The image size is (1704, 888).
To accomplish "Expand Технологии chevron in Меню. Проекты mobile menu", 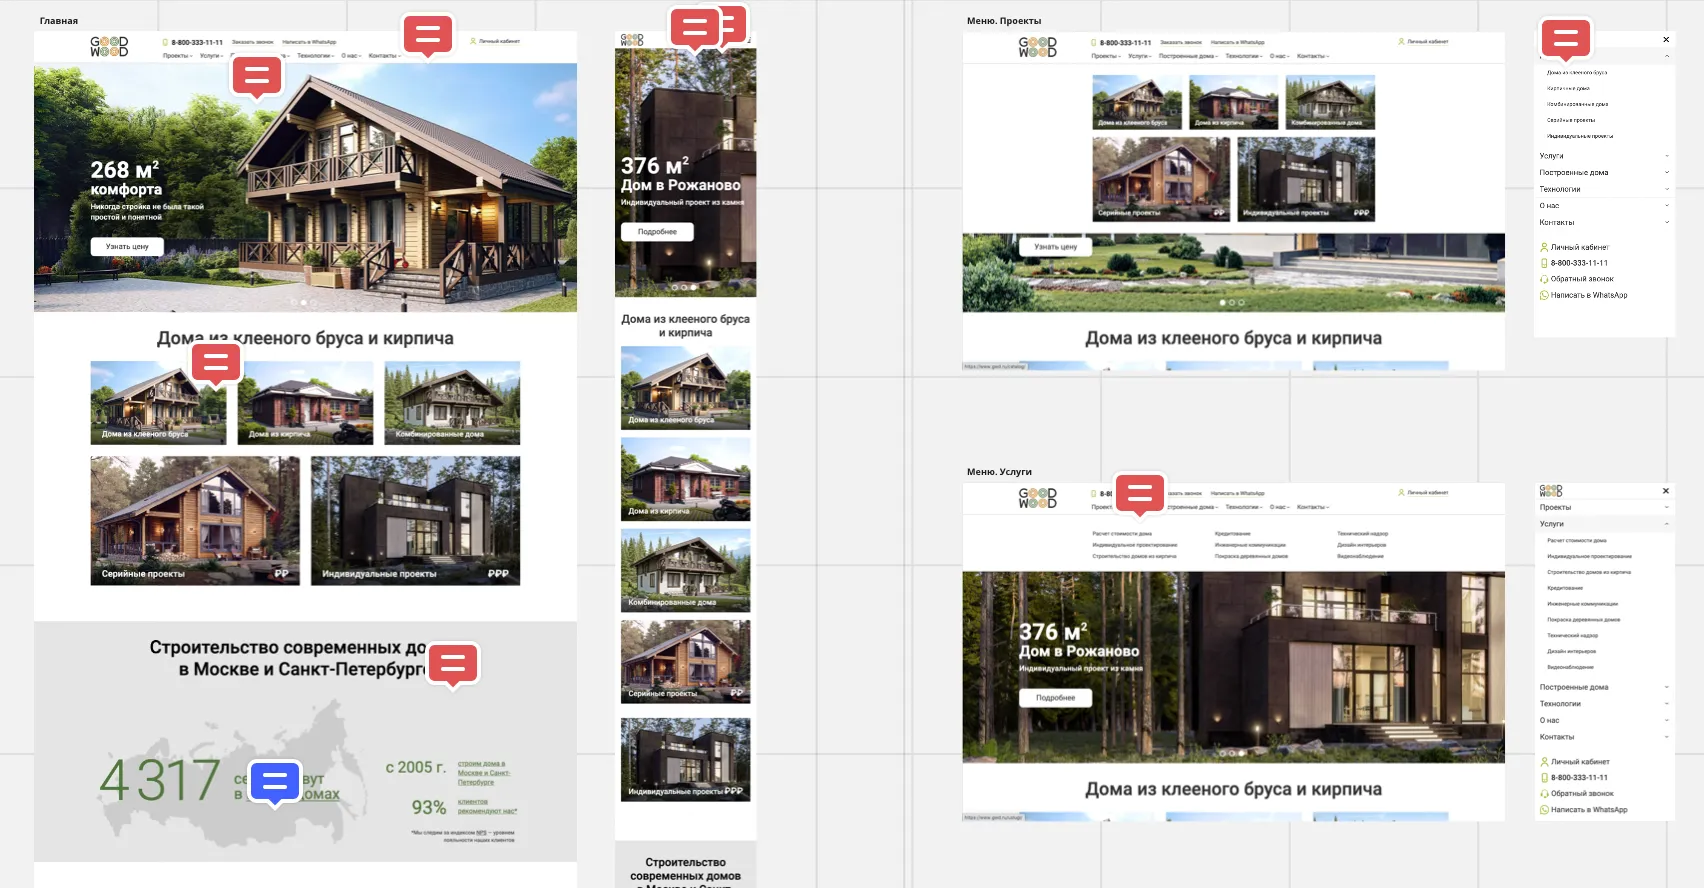I will pyautogui.click(x=1667, y=189).
